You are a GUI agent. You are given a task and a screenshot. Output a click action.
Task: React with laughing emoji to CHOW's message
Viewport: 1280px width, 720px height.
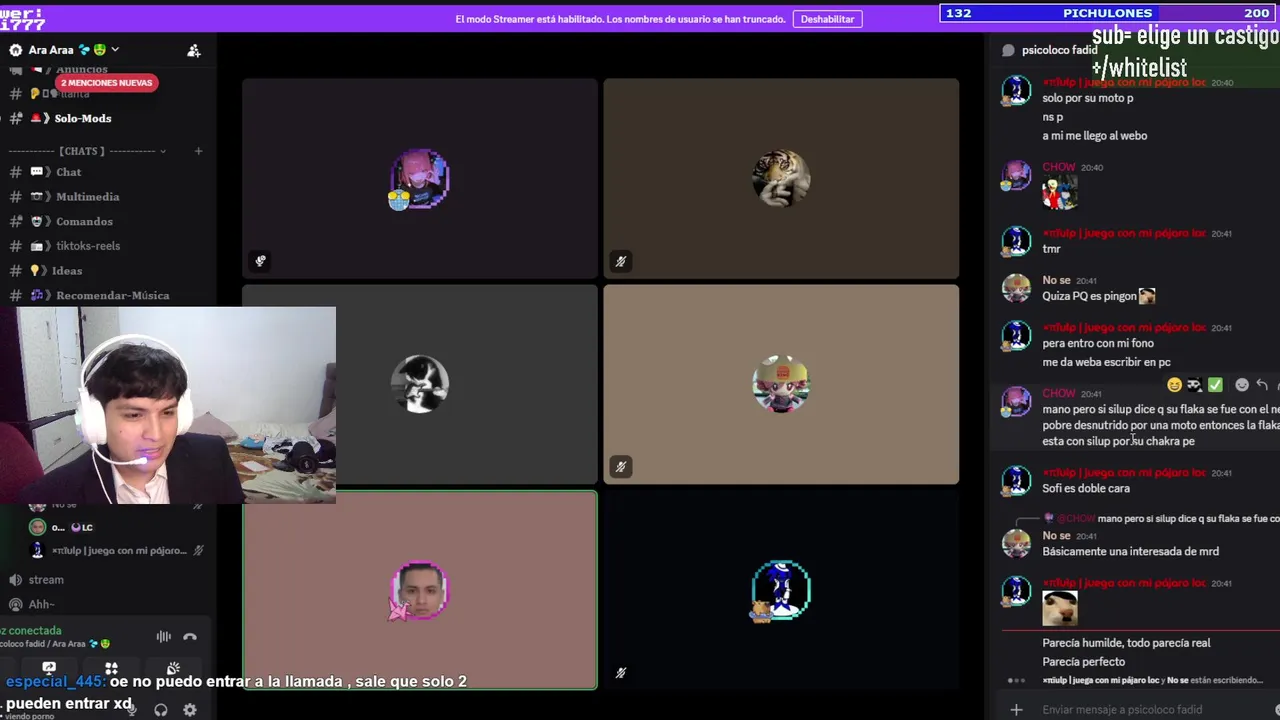pos(1174,385)
